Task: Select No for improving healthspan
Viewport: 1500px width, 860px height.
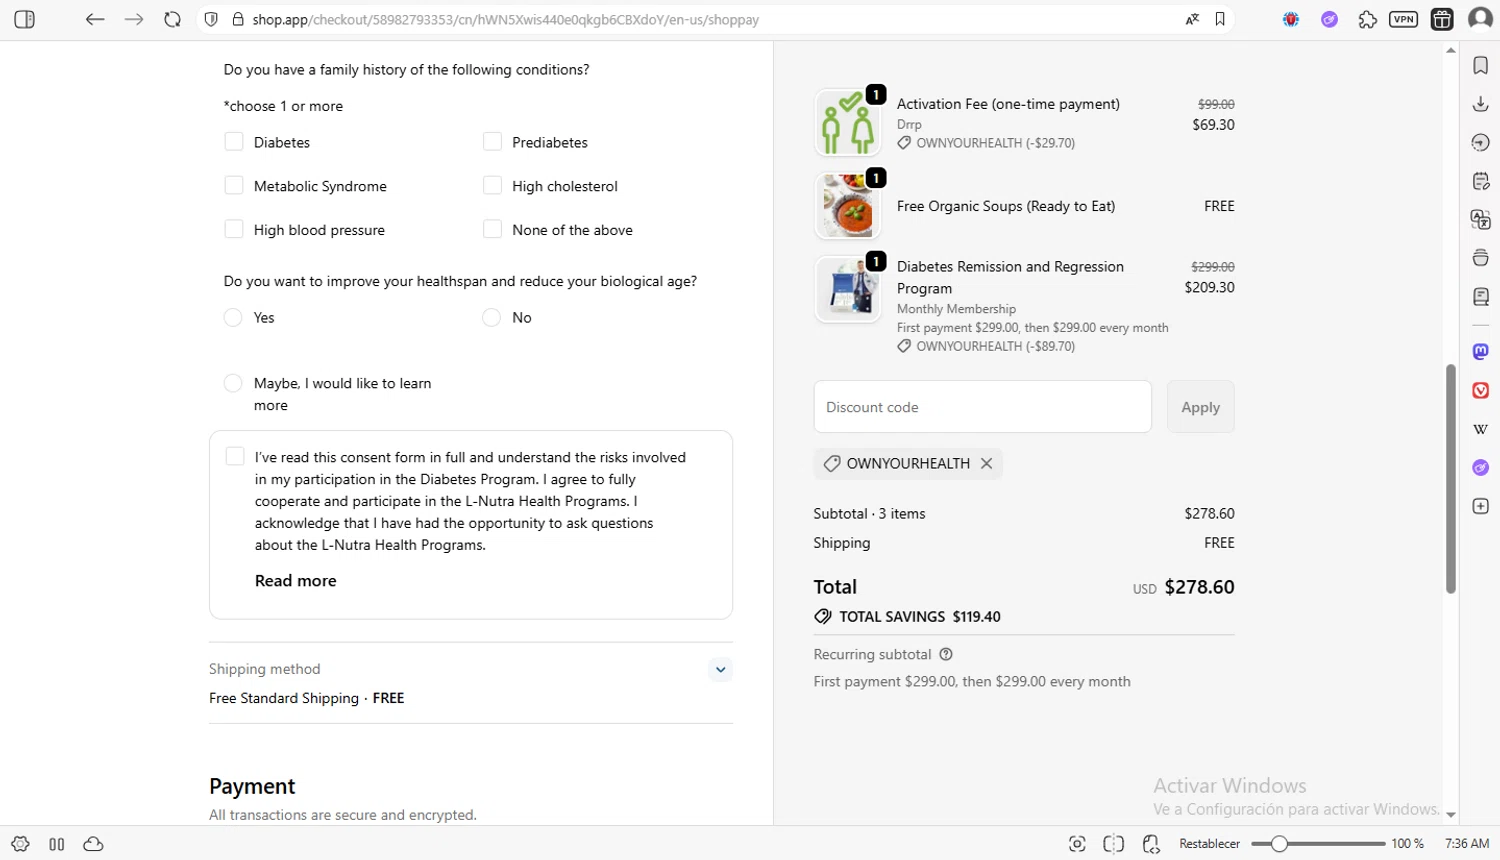Action: point(491,317)
